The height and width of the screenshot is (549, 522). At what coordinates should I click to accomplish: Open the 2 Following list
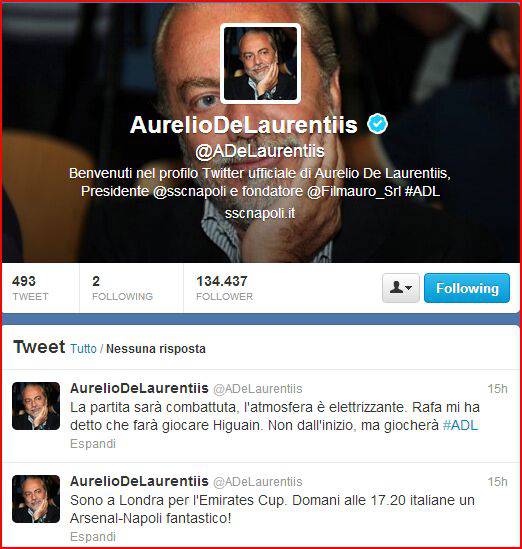click(x=122, y=288)
